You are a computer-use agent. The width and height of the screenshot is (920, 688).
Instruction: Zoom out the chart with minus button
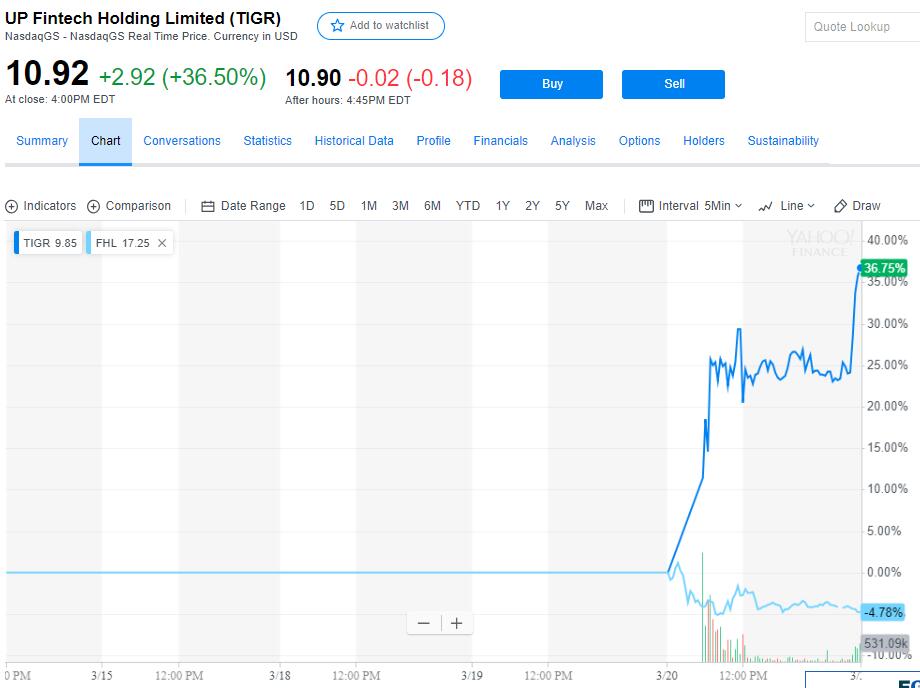424,623
